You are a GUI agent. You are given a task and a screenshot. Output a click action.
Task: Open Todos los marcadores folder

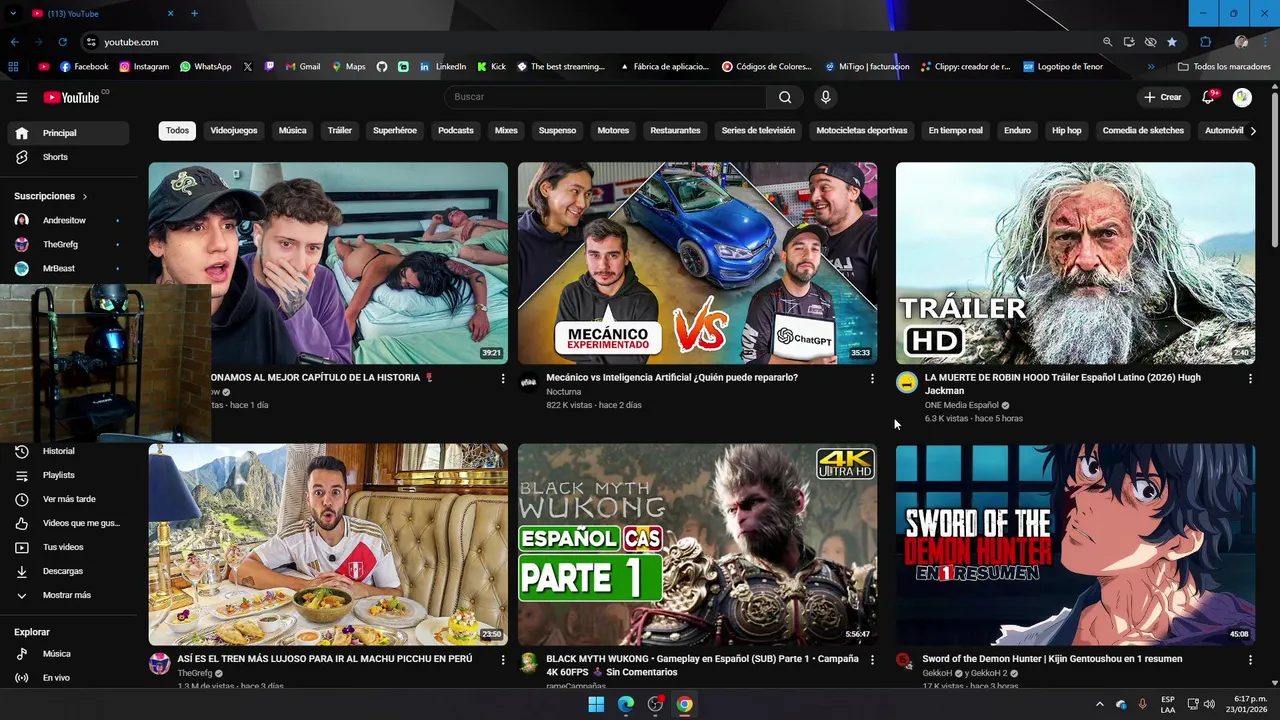(x=1224, y=67)
